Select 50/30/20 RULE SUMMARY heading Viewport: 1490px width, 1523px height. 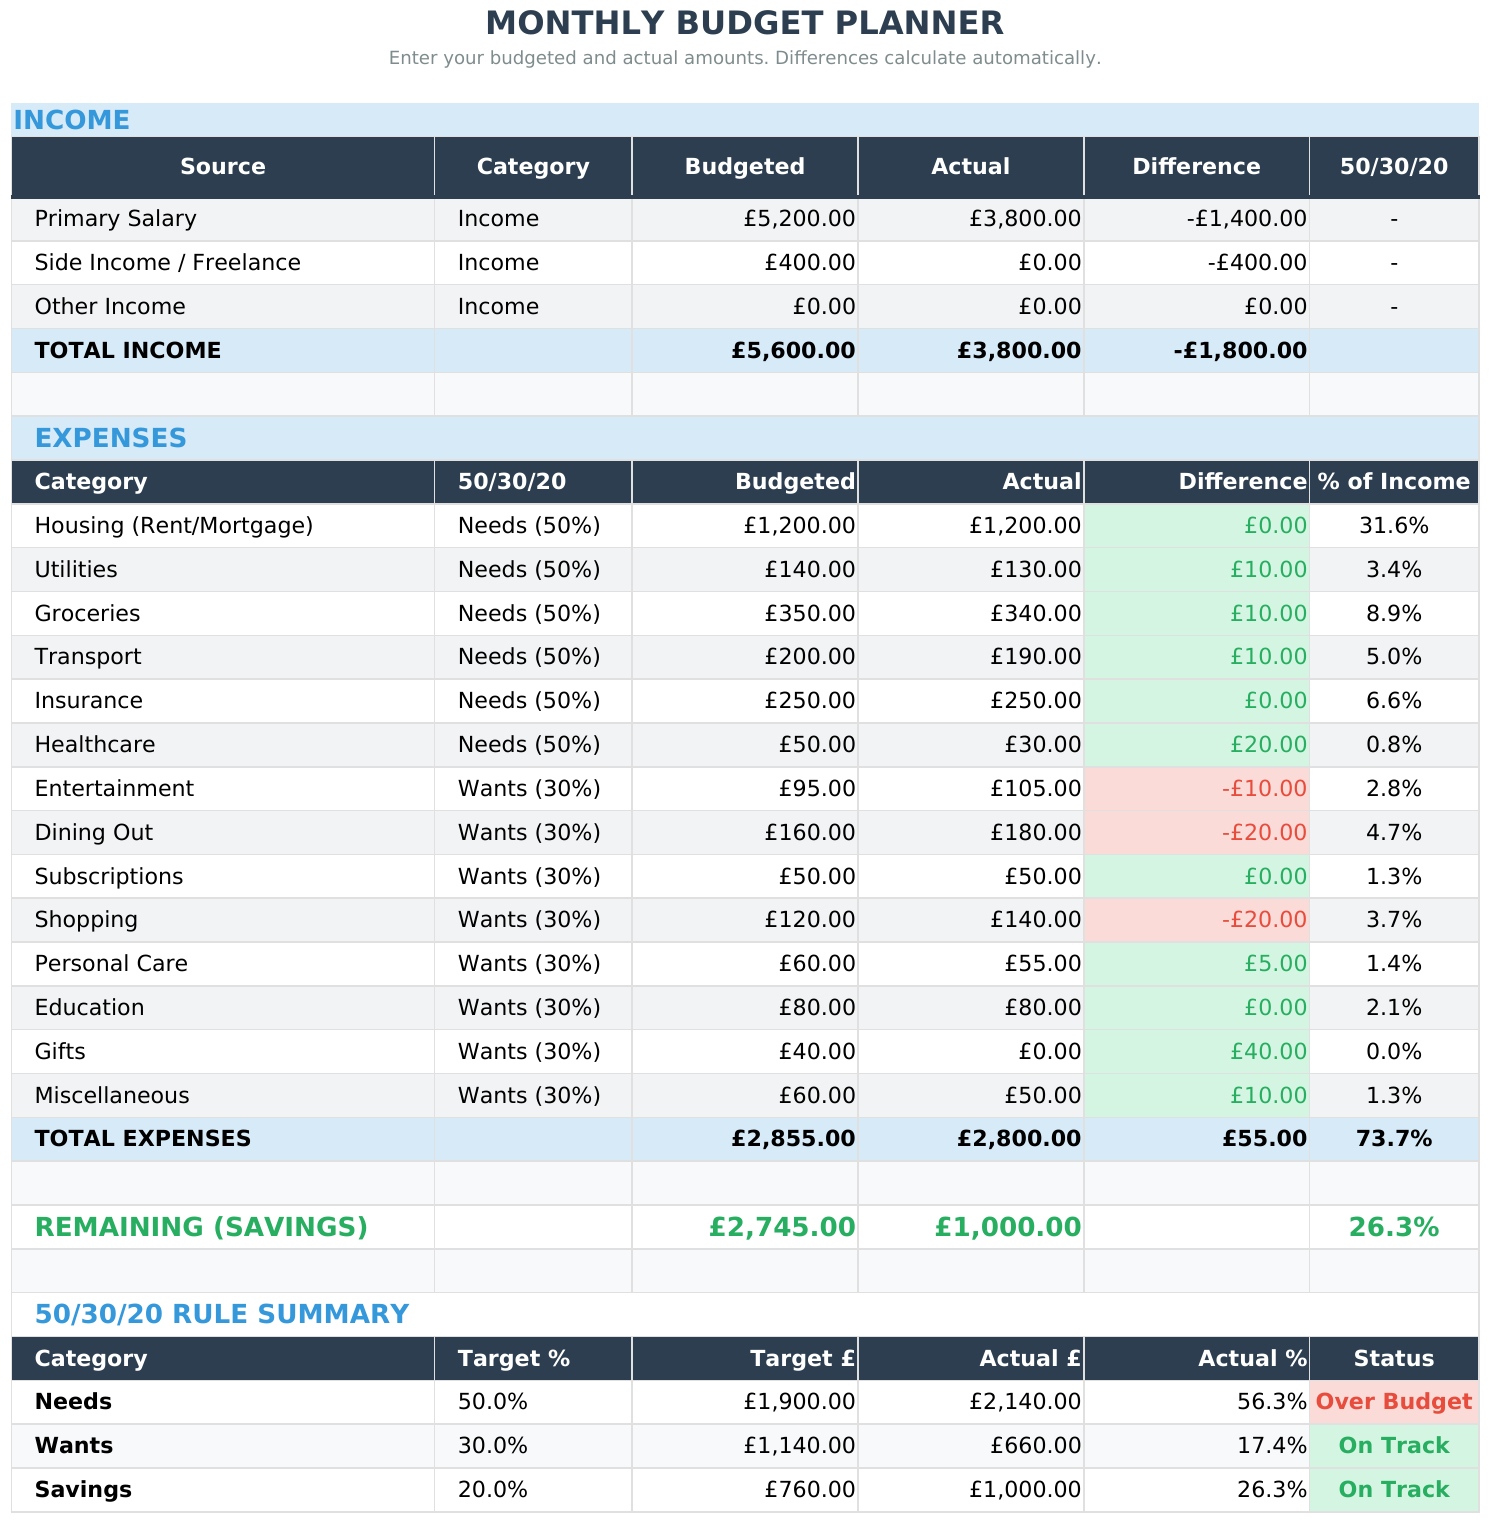[222, 1314]
